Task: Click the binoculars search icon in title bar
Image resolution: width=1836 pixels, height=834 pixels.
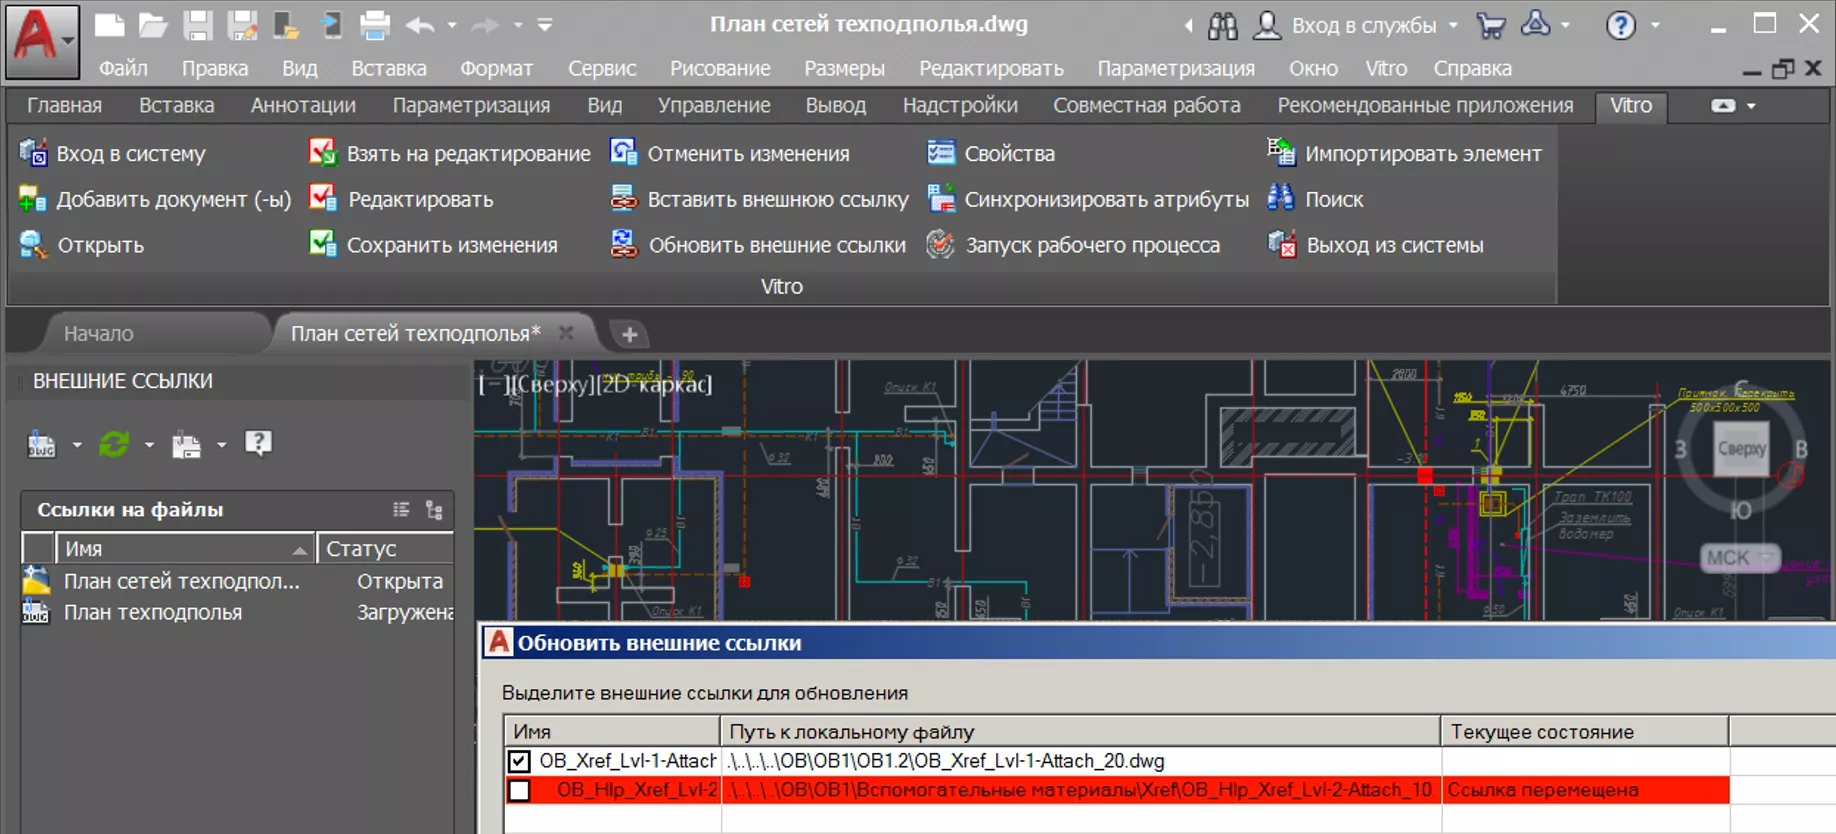Action: point(1222,26)
